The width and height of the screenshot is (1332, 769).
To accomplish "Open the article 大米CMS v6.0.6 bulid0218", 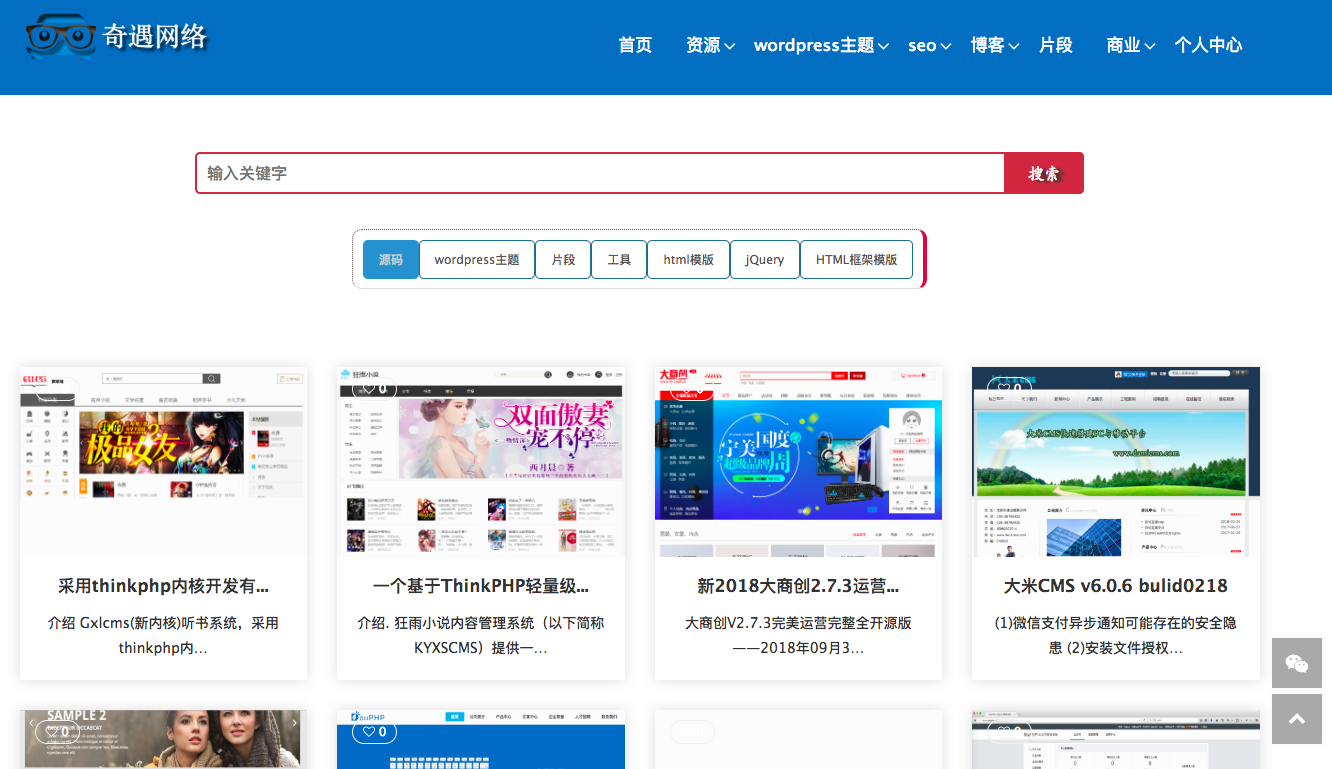I will click(x=1116, y=584).
